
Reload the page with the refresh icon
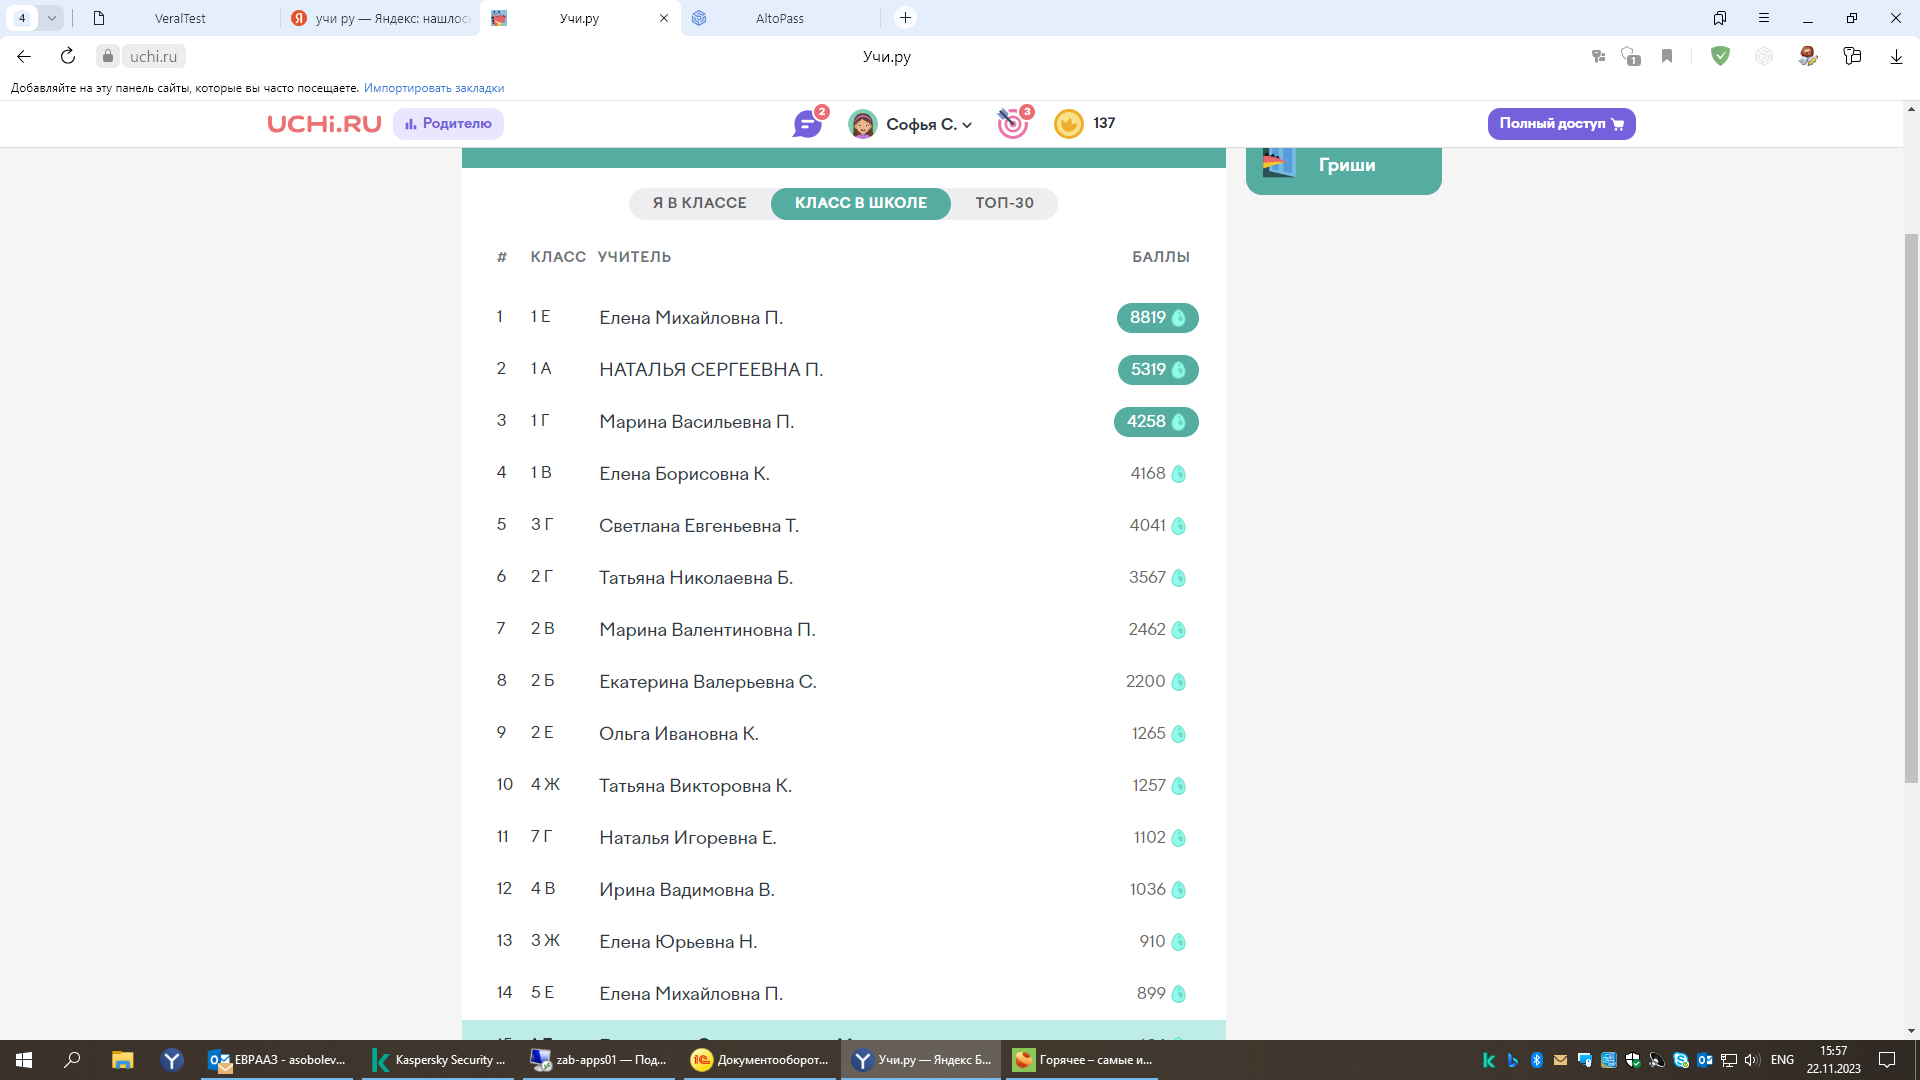(68, 56)
